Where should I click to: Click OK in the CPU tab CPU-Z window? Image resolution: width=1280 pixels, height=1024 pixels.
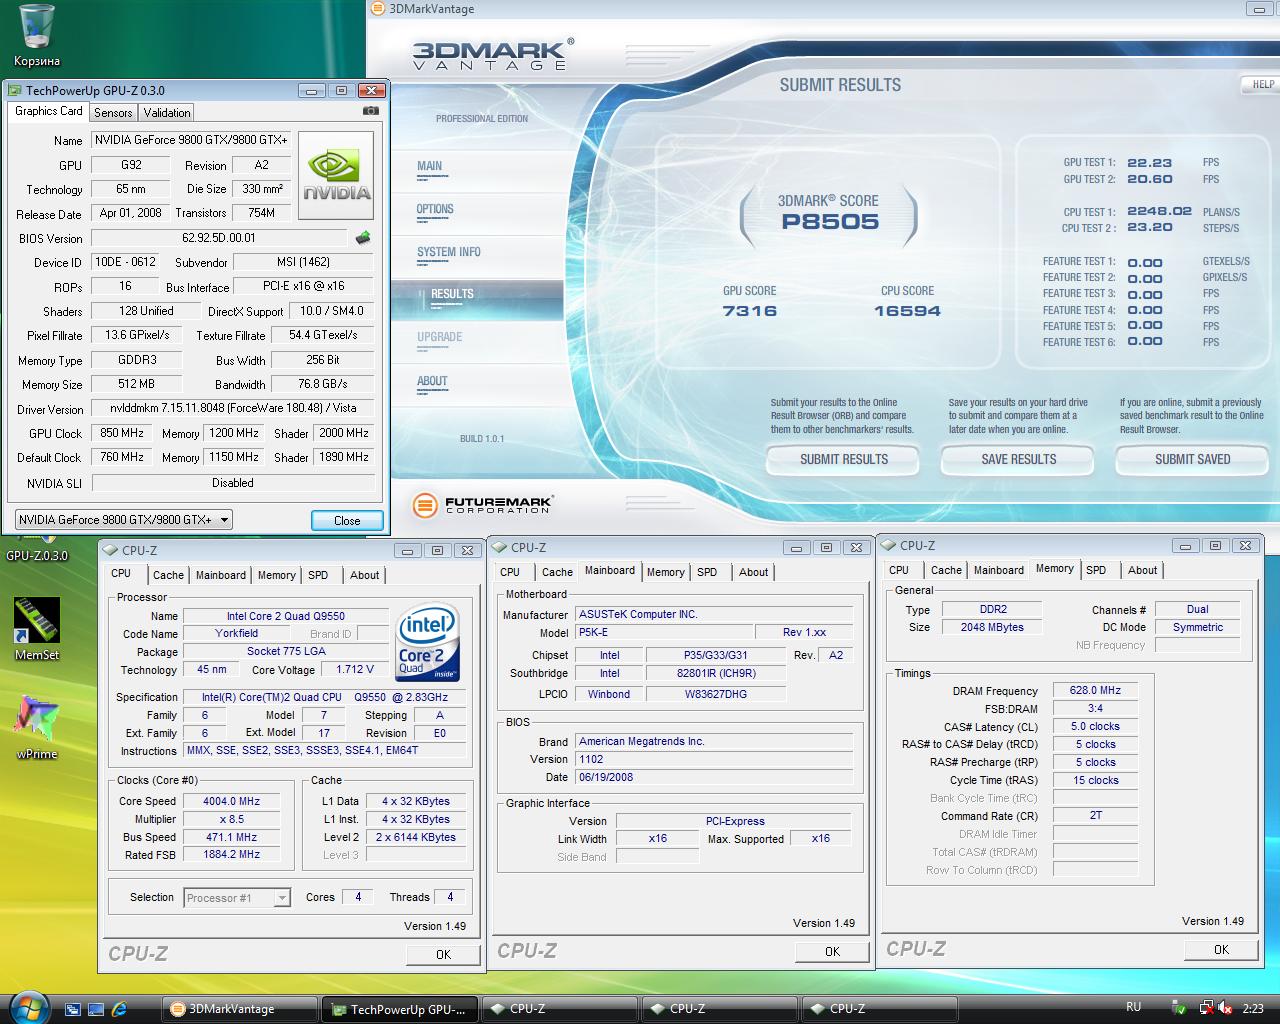tap(443, 954)
